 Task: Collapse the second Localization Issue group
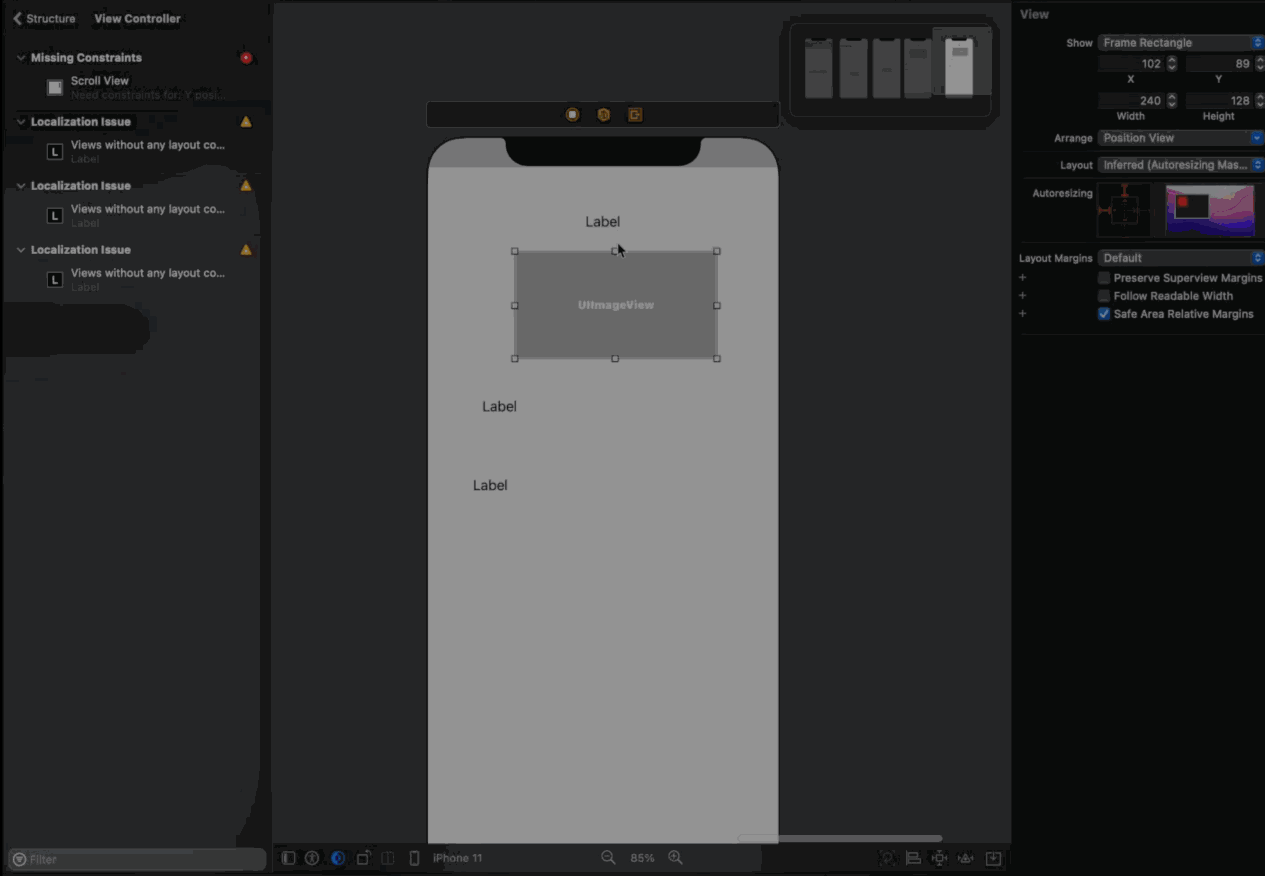[21, 186]
